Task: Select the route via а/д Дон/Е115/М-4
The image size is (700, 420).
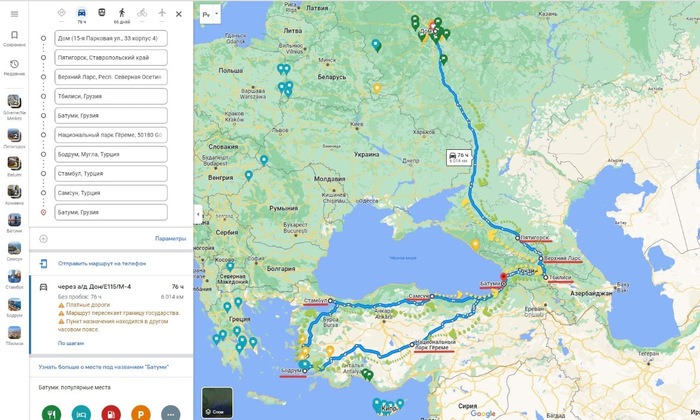Action: [x=112, y=315]
